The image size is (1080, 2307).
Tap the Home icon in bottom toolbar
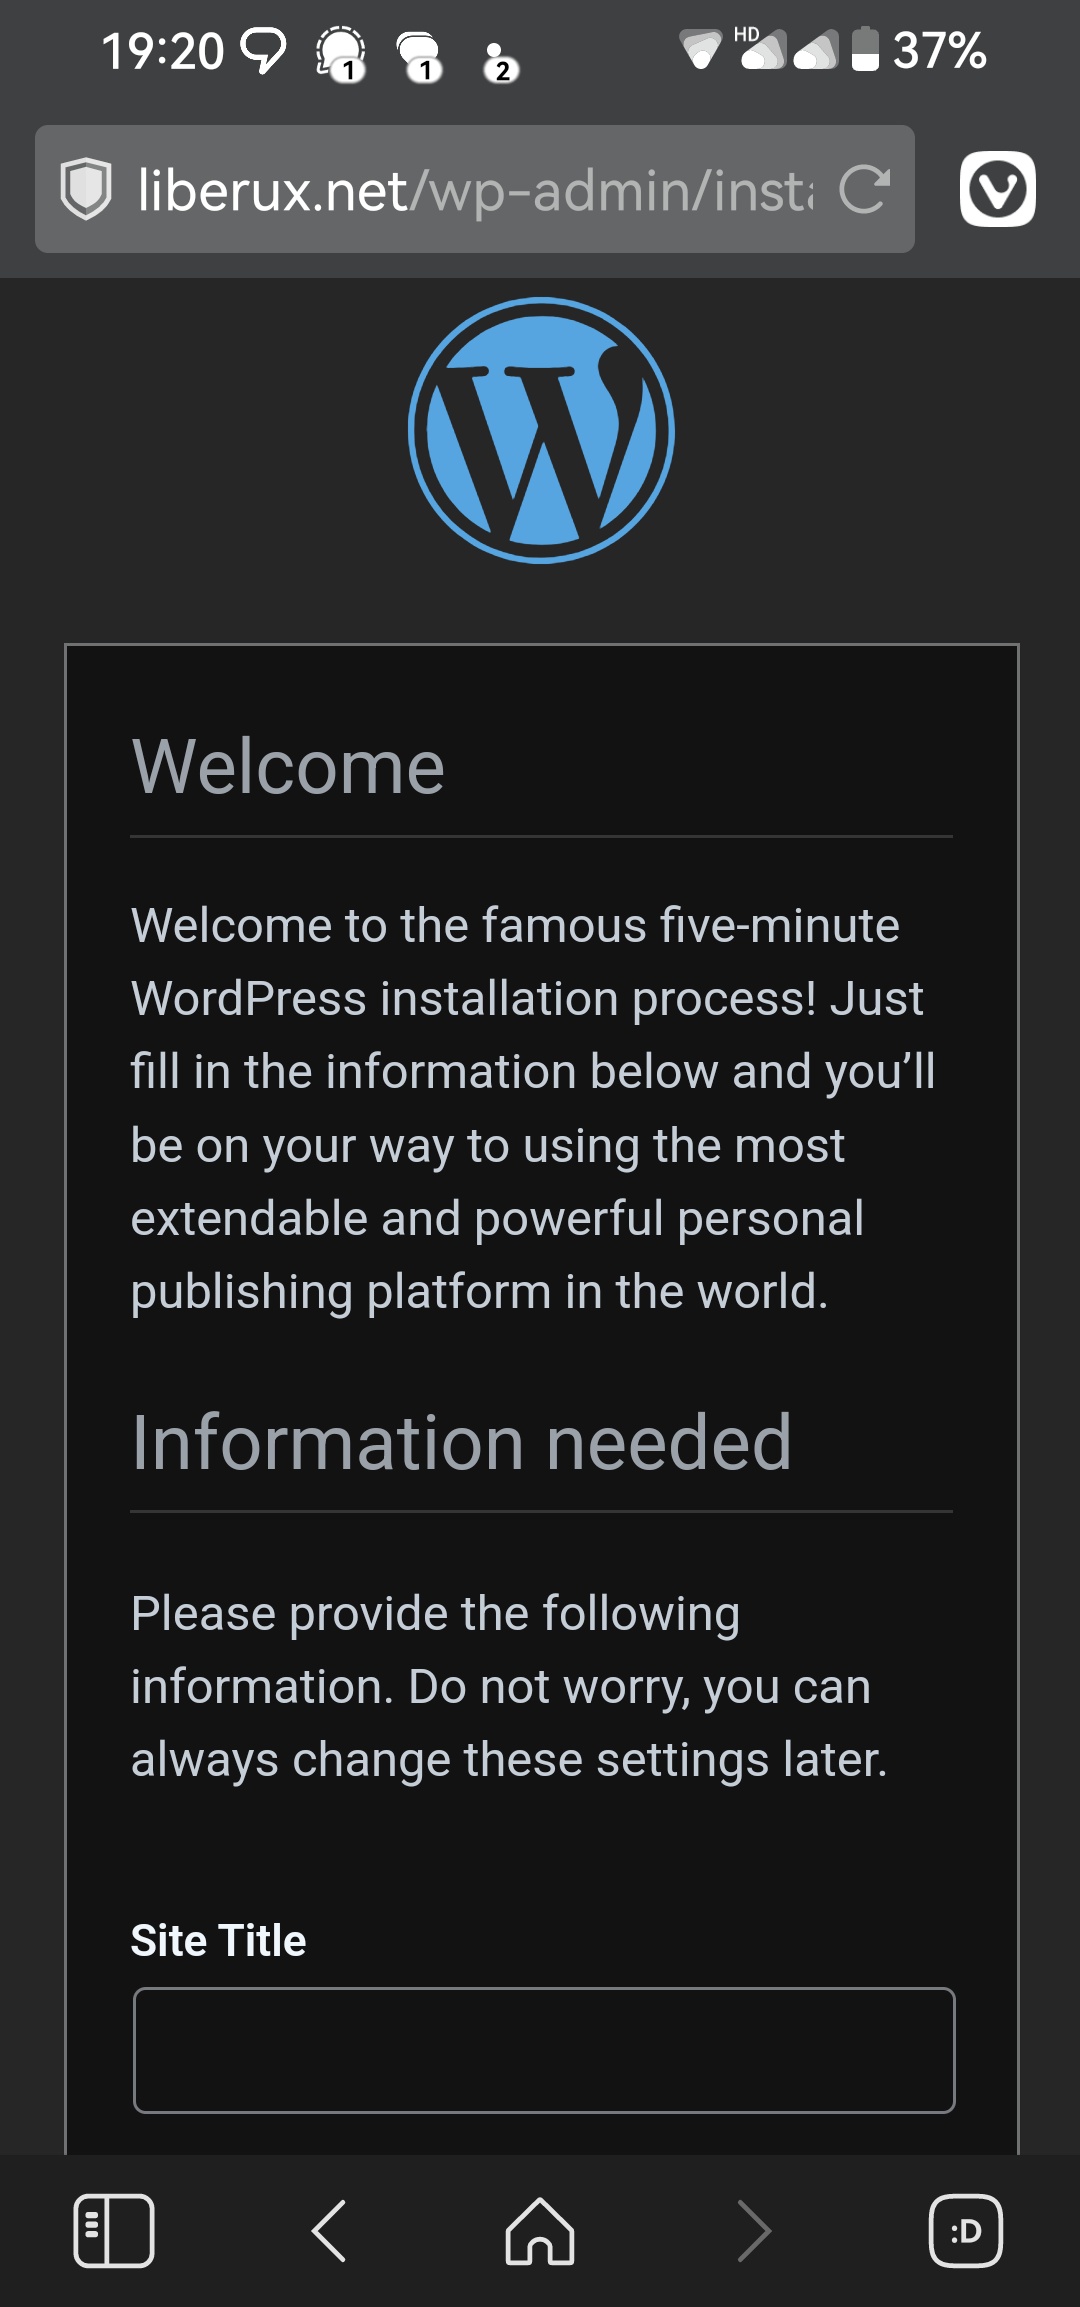click(x=540, y=2230)
